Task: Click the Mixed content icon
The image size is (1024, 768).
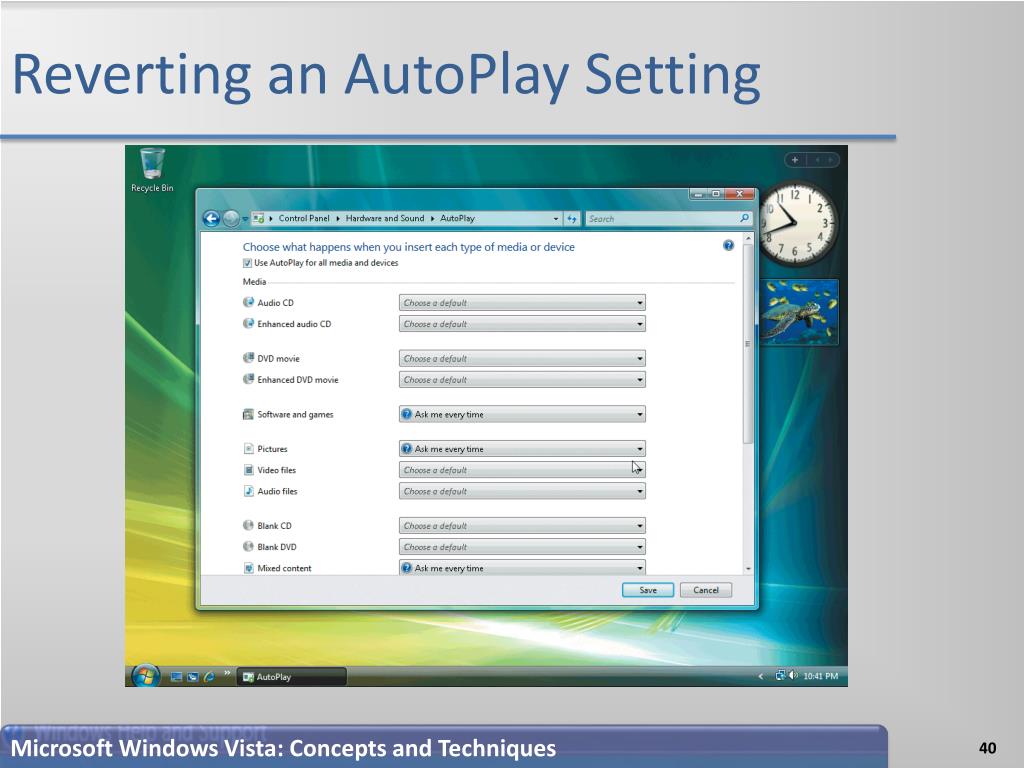Action: tap(248, 568)
